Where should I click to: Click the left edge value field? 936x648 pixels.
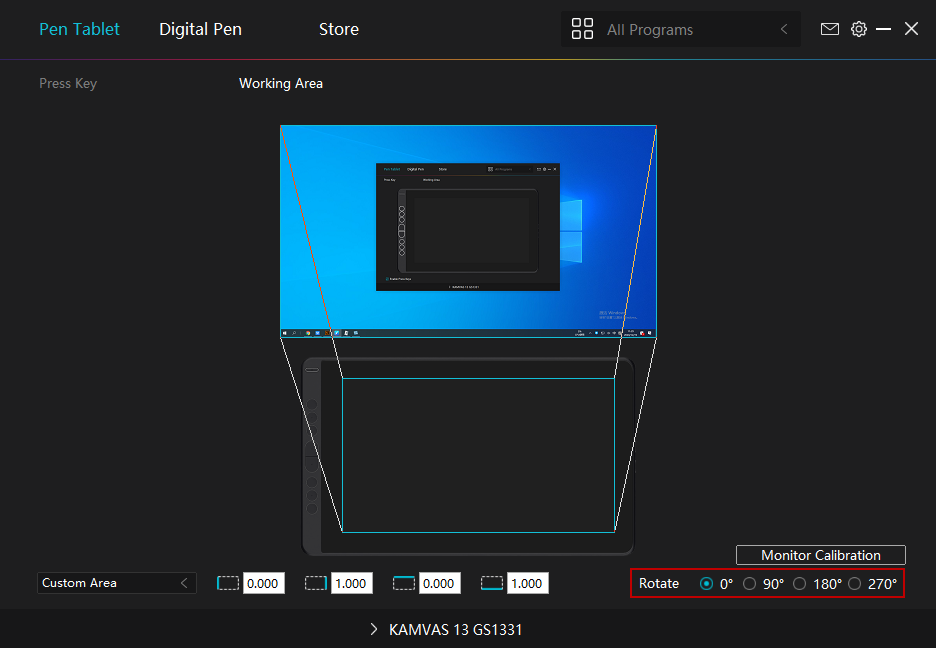pos(263,583)
